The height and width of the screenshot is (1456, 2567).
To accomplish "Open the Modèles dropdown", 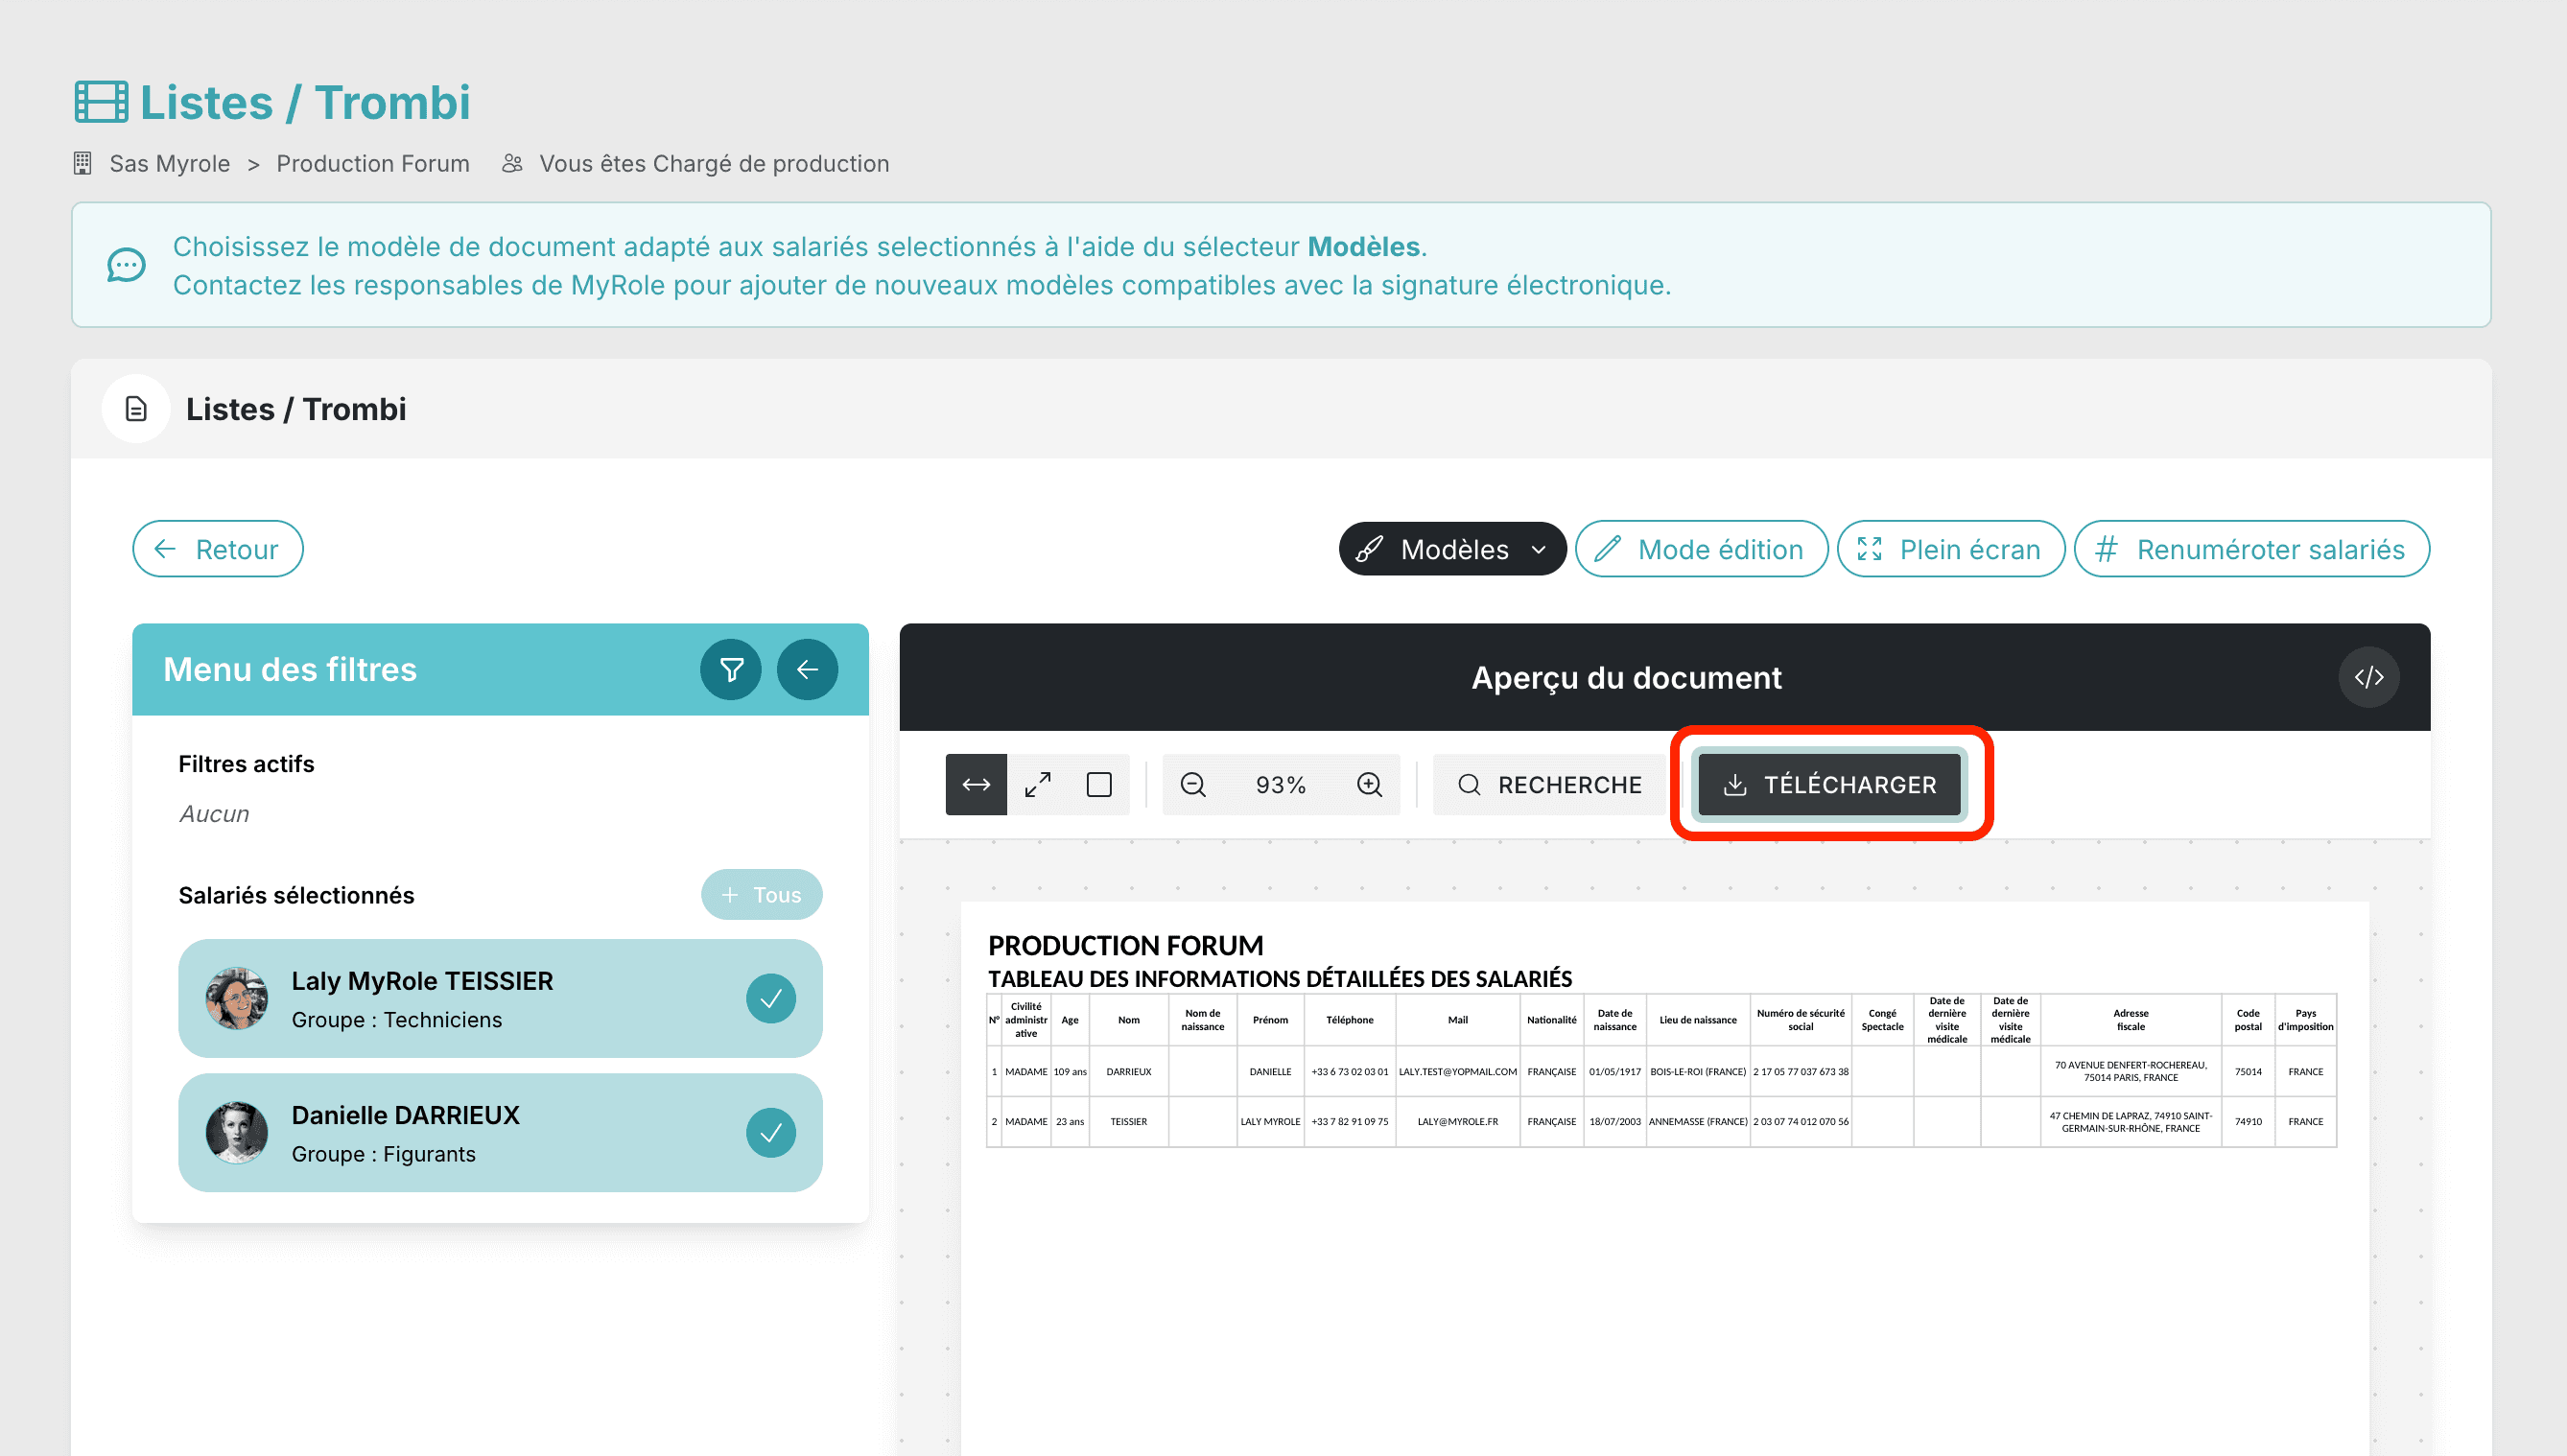I will pyautogui.click(x=1452, y=549).
